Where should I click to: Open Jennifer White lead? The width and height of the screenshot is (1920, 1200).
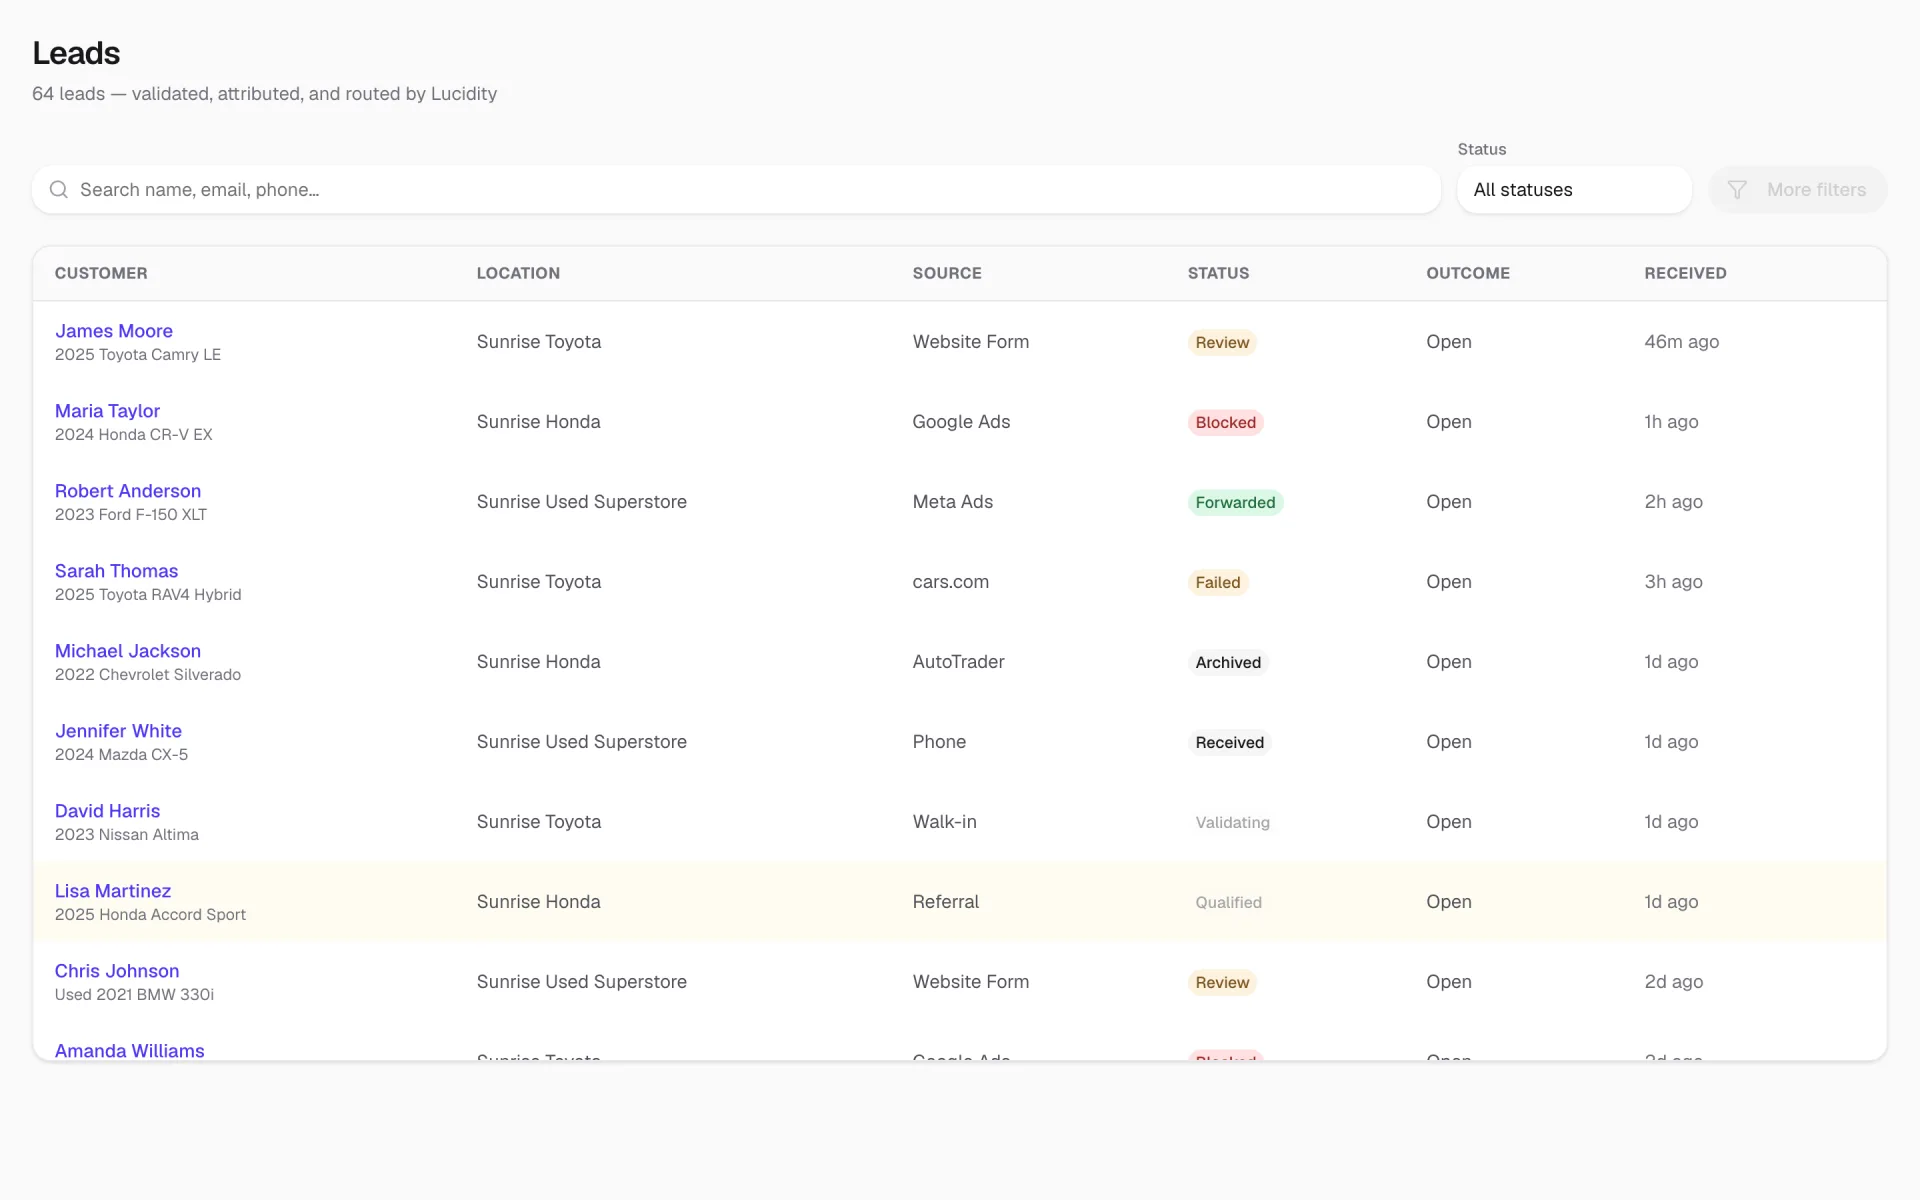118,731
